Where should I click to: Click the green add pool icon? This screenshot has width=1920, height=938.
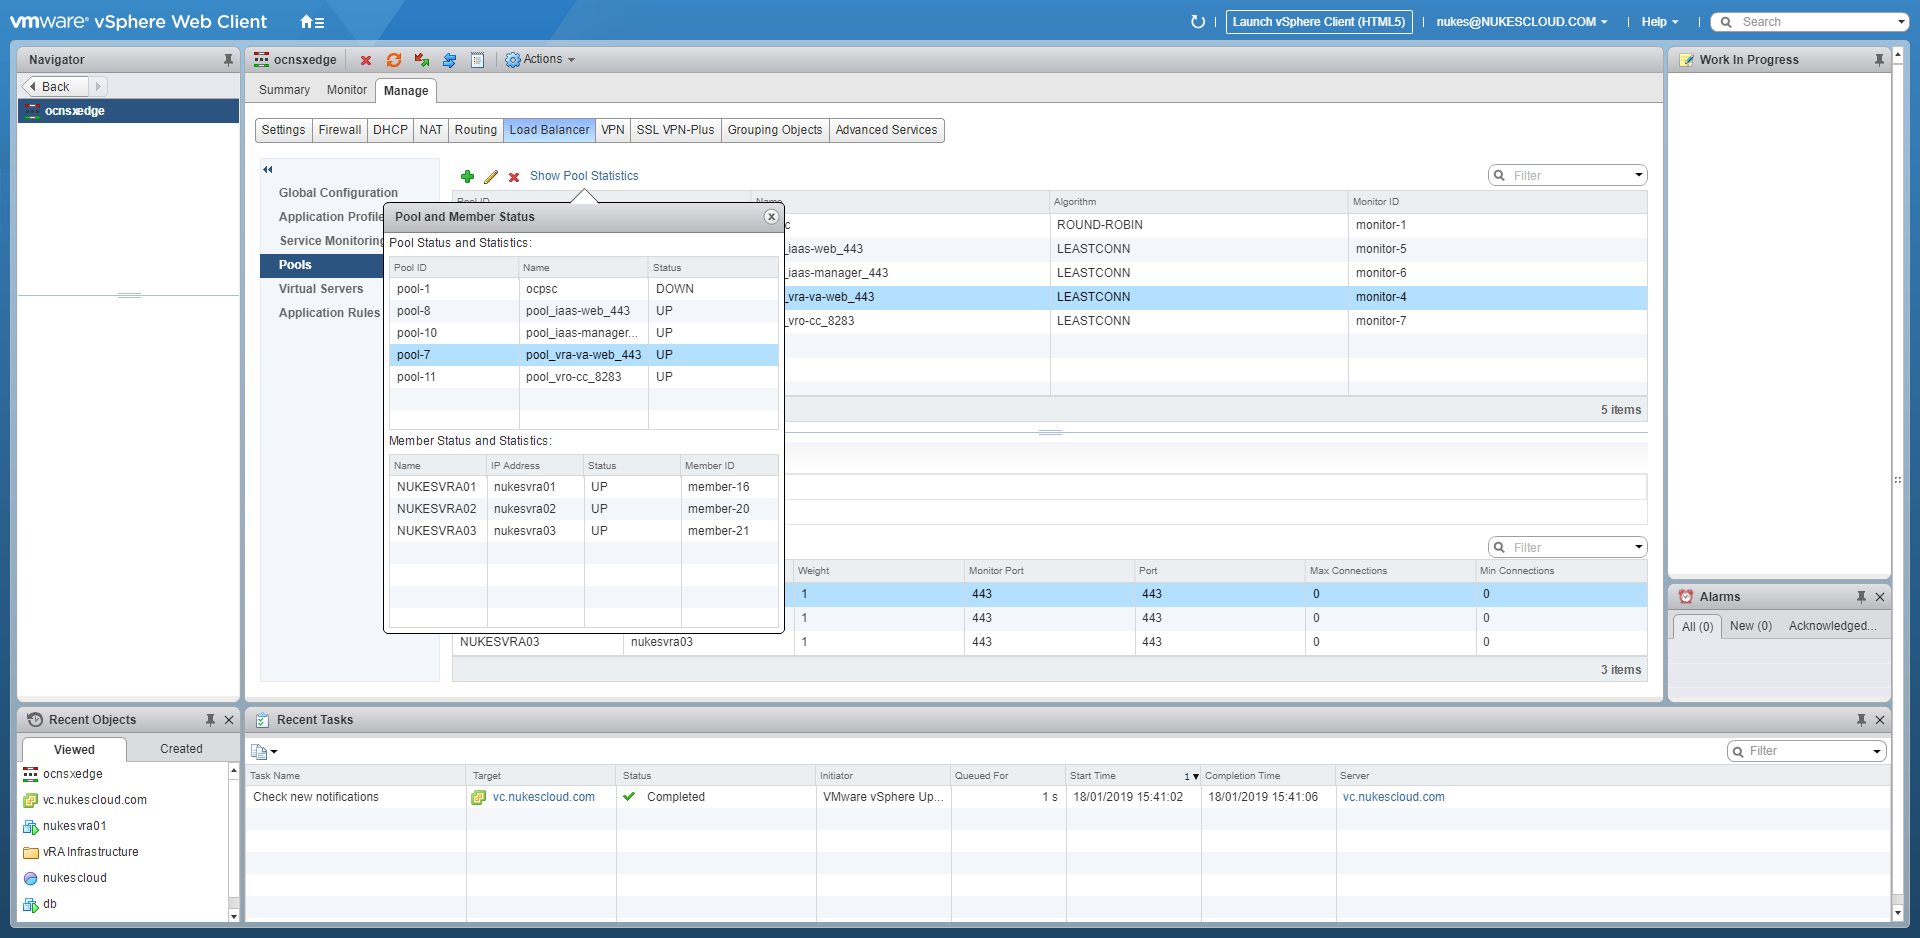click(467, 176)
